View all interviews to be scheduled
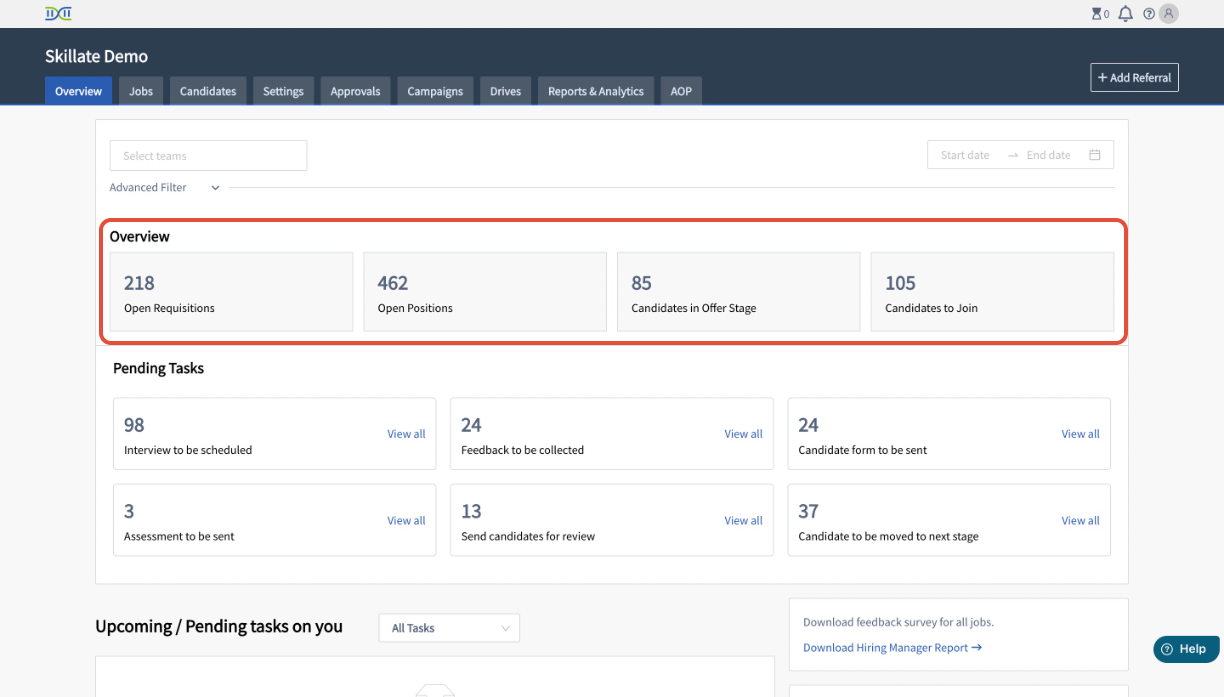The width and height of the screenshot is (1224, 697). pyautogui.click(x=406, y=434)
